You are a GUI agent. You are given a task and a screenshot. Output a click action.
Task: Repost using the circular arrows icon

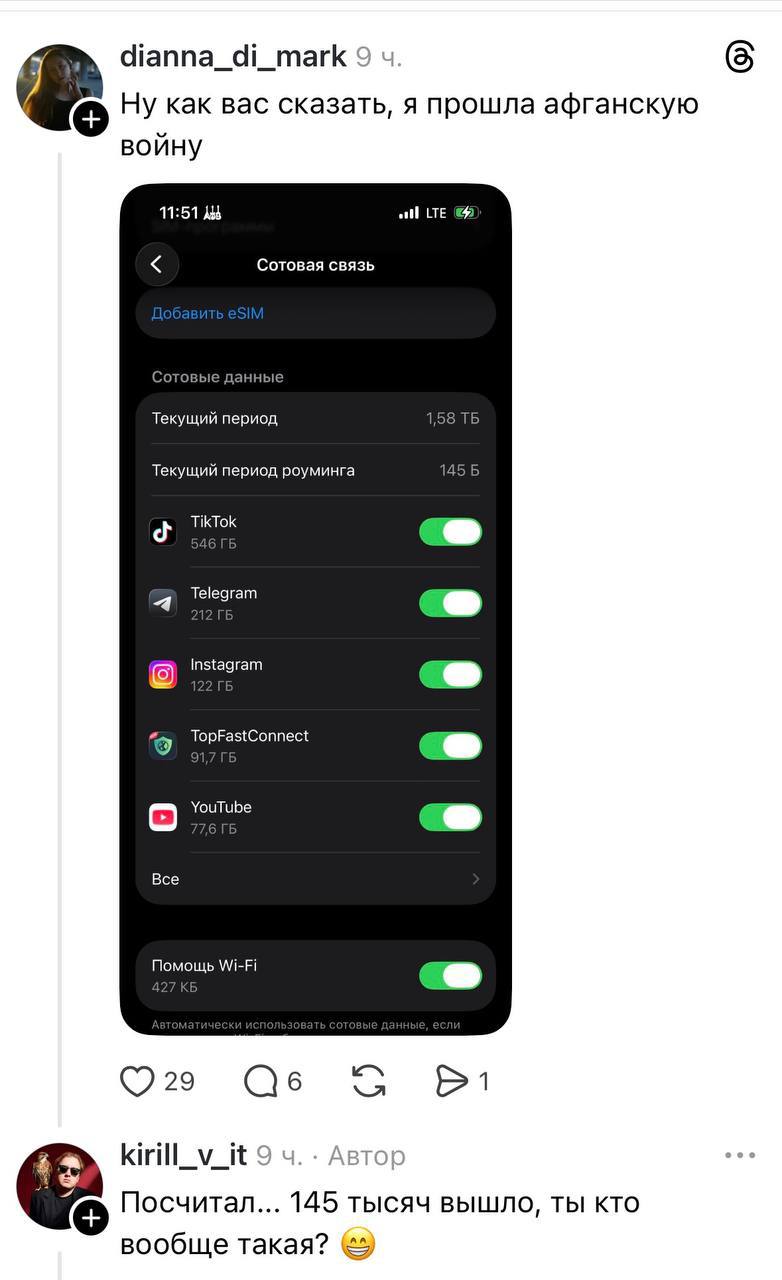tap(369, 1081)
